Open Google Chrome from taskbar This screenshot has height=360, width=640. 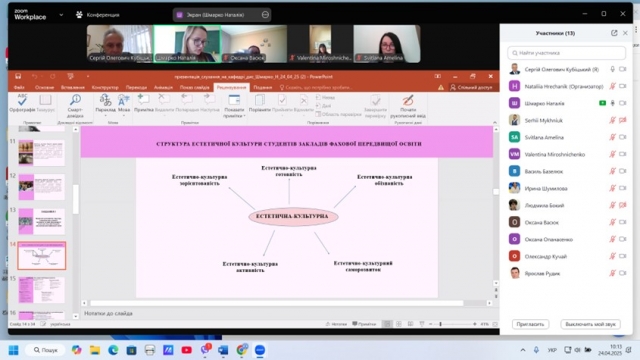click(x=242, y=350)
